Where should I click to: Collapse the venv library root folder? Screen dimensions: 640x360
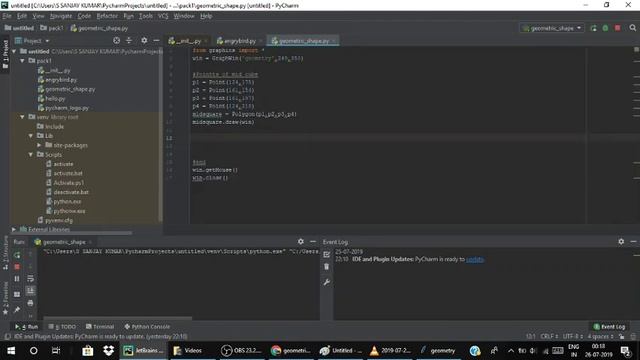click(x=22, y=117)
